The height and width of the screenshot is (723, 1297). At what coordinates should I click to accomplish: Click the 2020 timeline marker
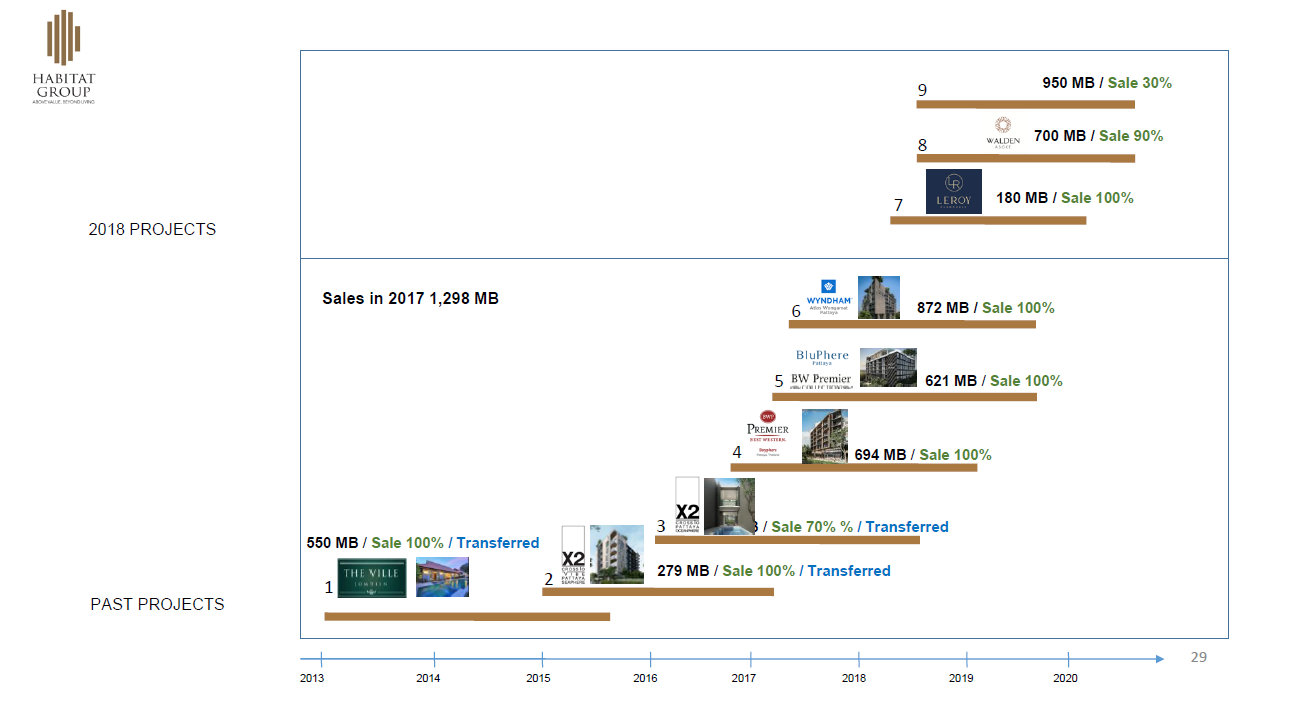[1068, 659]
